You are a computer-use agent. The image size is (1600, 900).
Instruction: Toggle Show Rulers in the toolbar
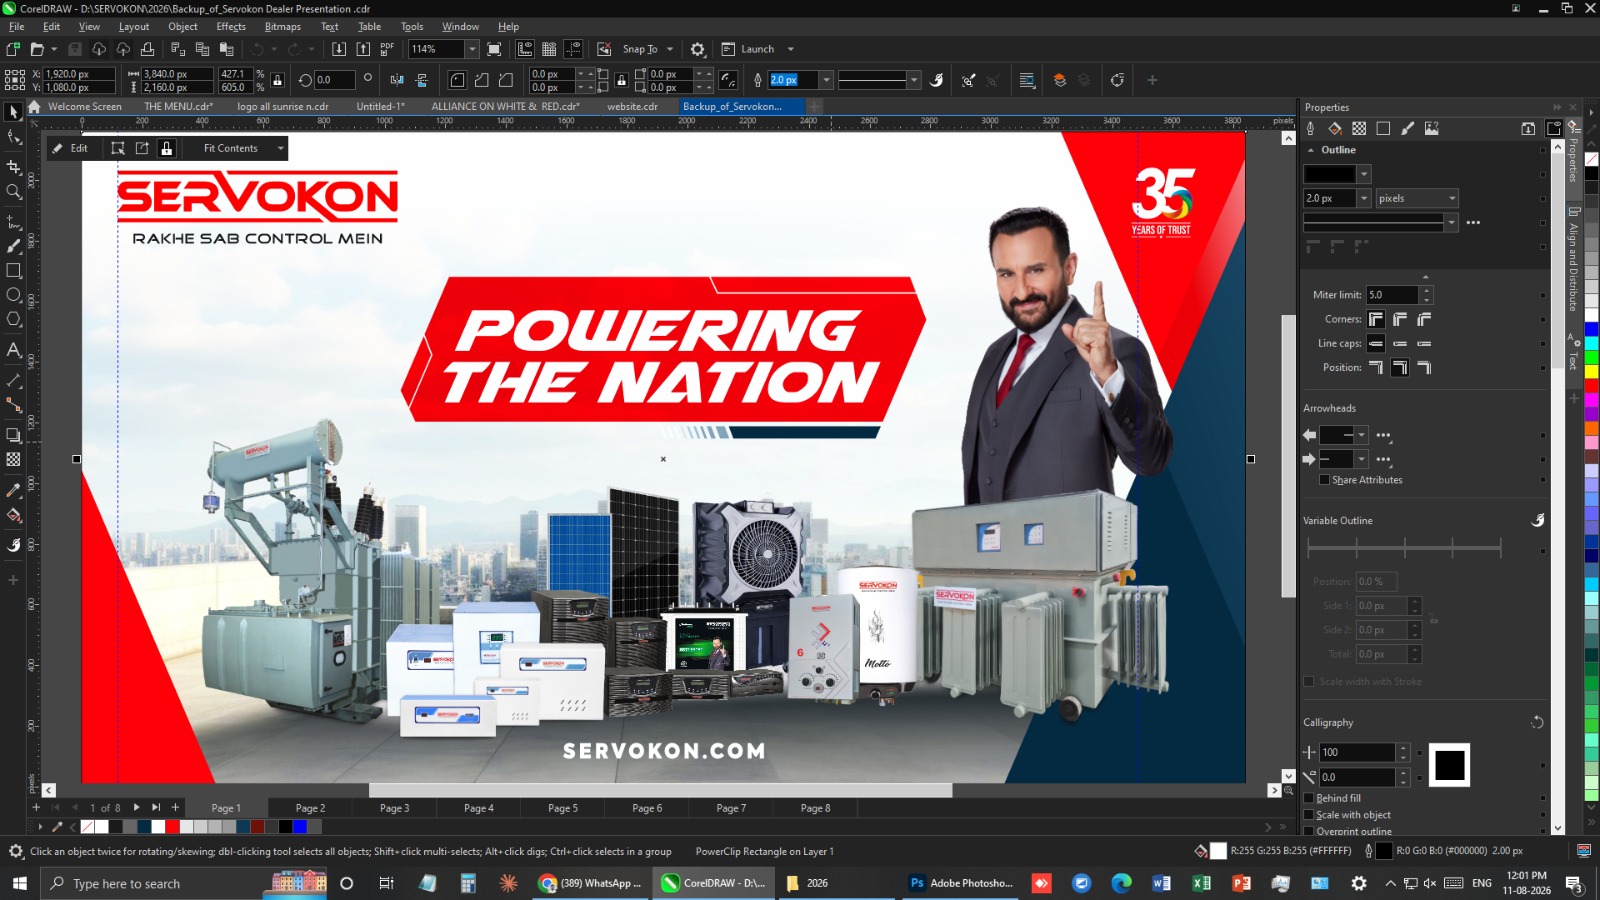coord(525,49)
